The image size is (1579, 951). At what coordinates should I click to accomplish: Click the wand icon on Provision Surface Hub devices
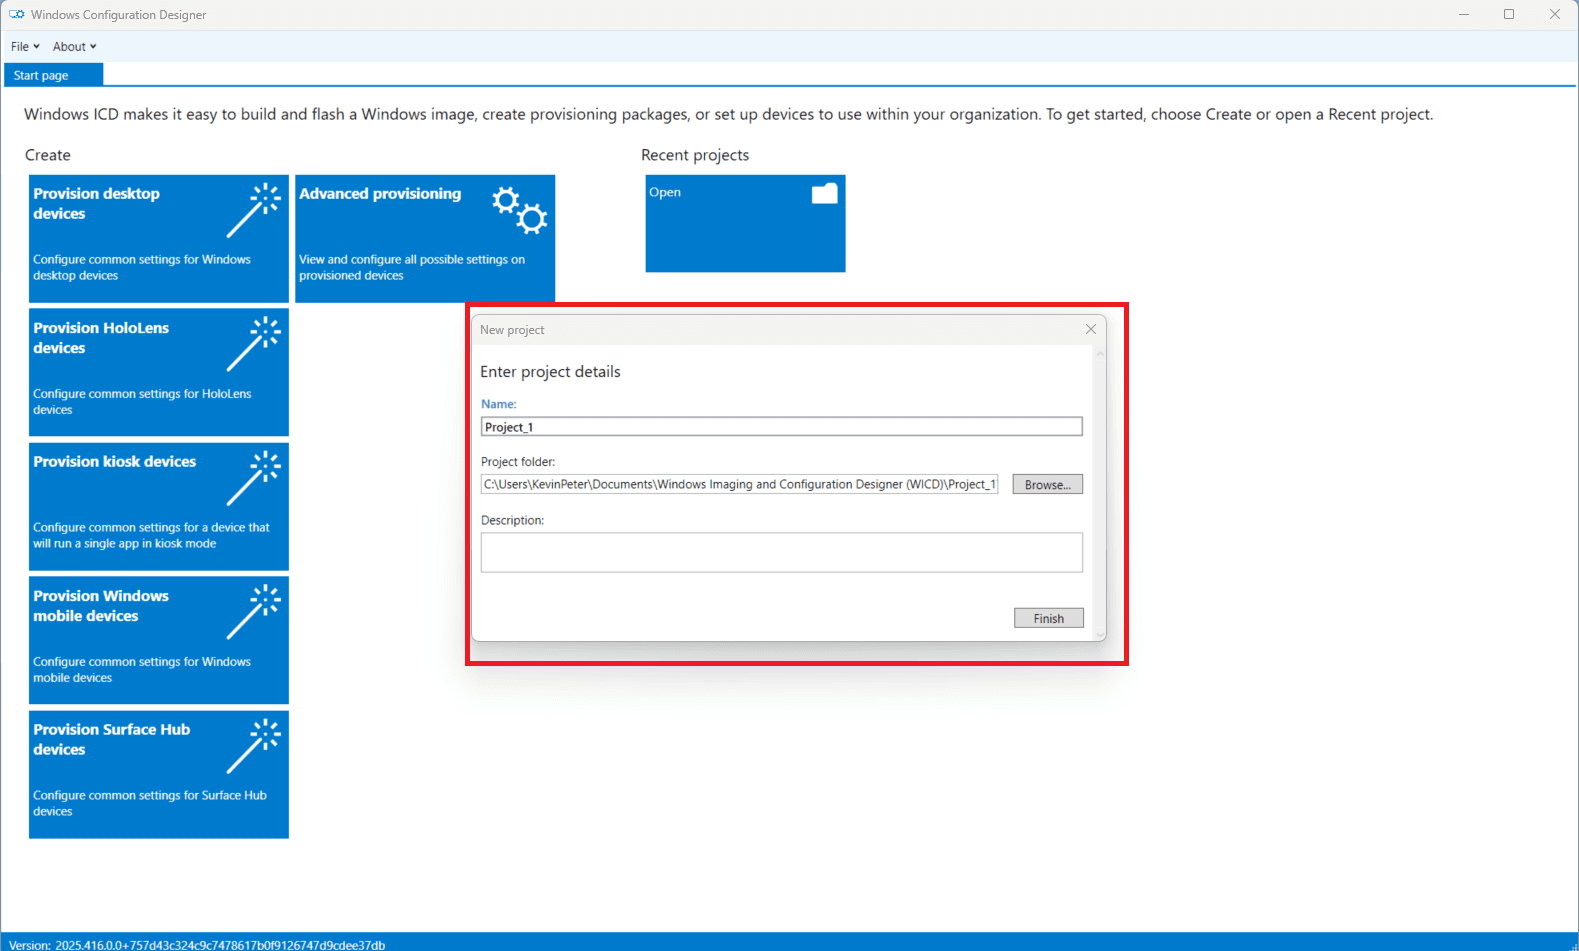coord(254,746)
